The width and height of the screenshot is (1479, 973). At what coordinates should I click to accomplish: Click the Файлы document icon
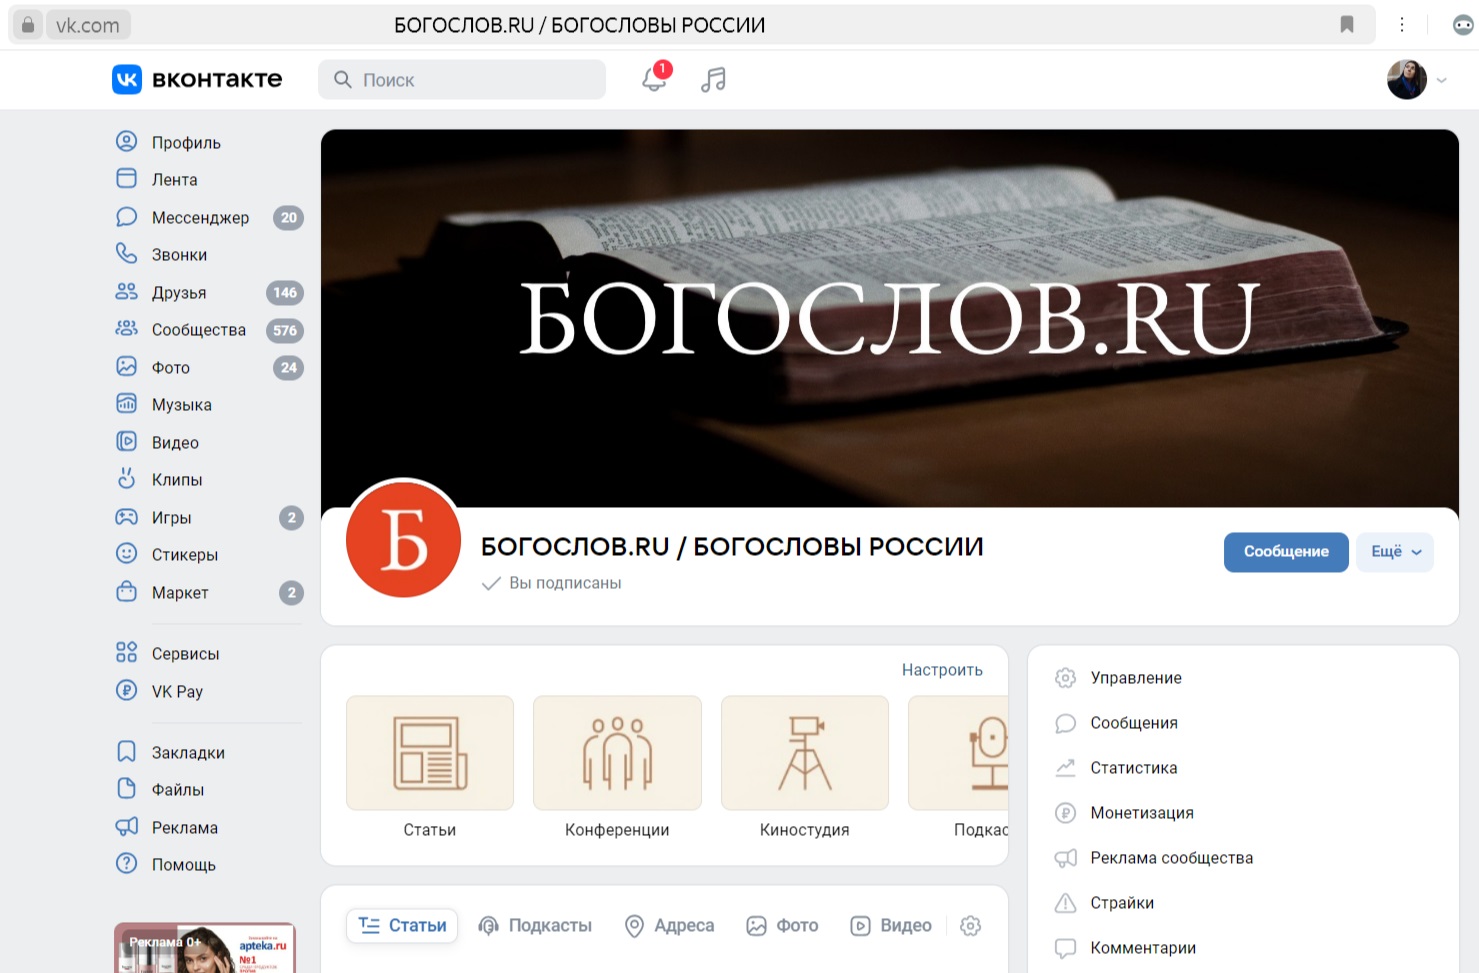point(127,788)
